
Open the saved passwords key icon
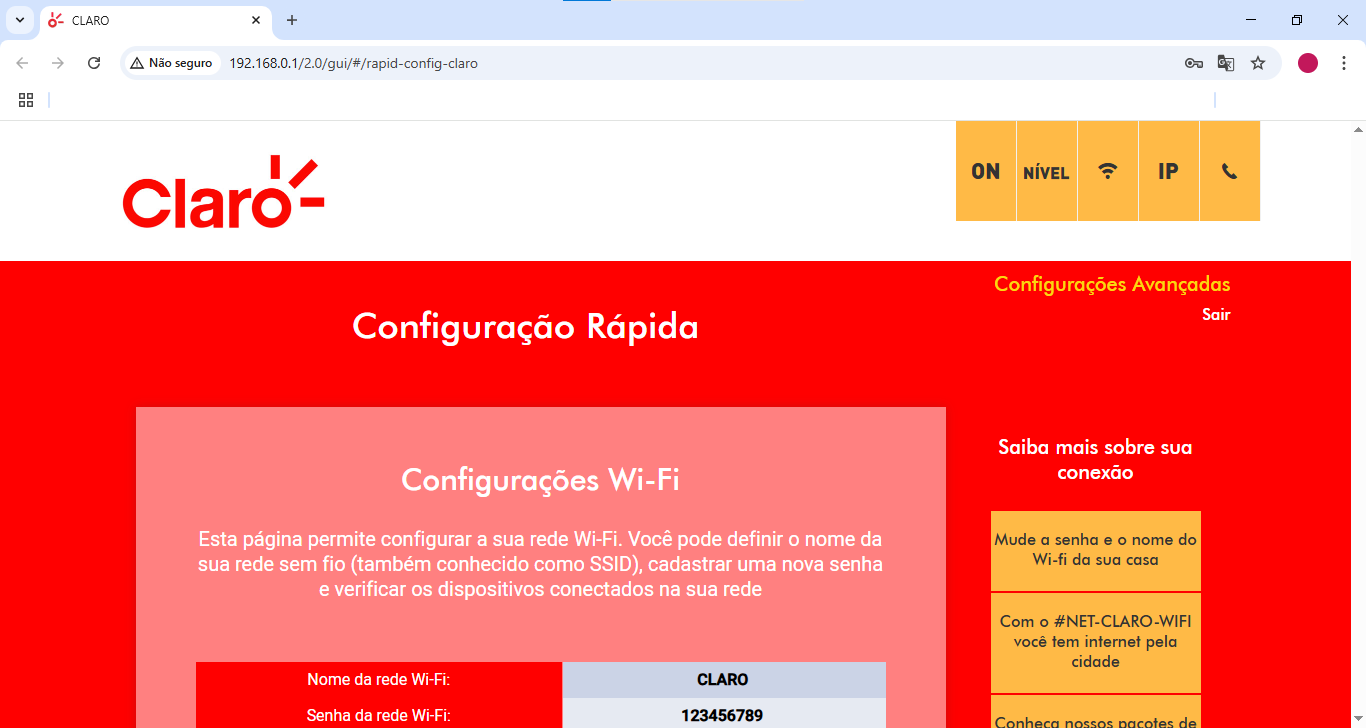coord(1193,63)
